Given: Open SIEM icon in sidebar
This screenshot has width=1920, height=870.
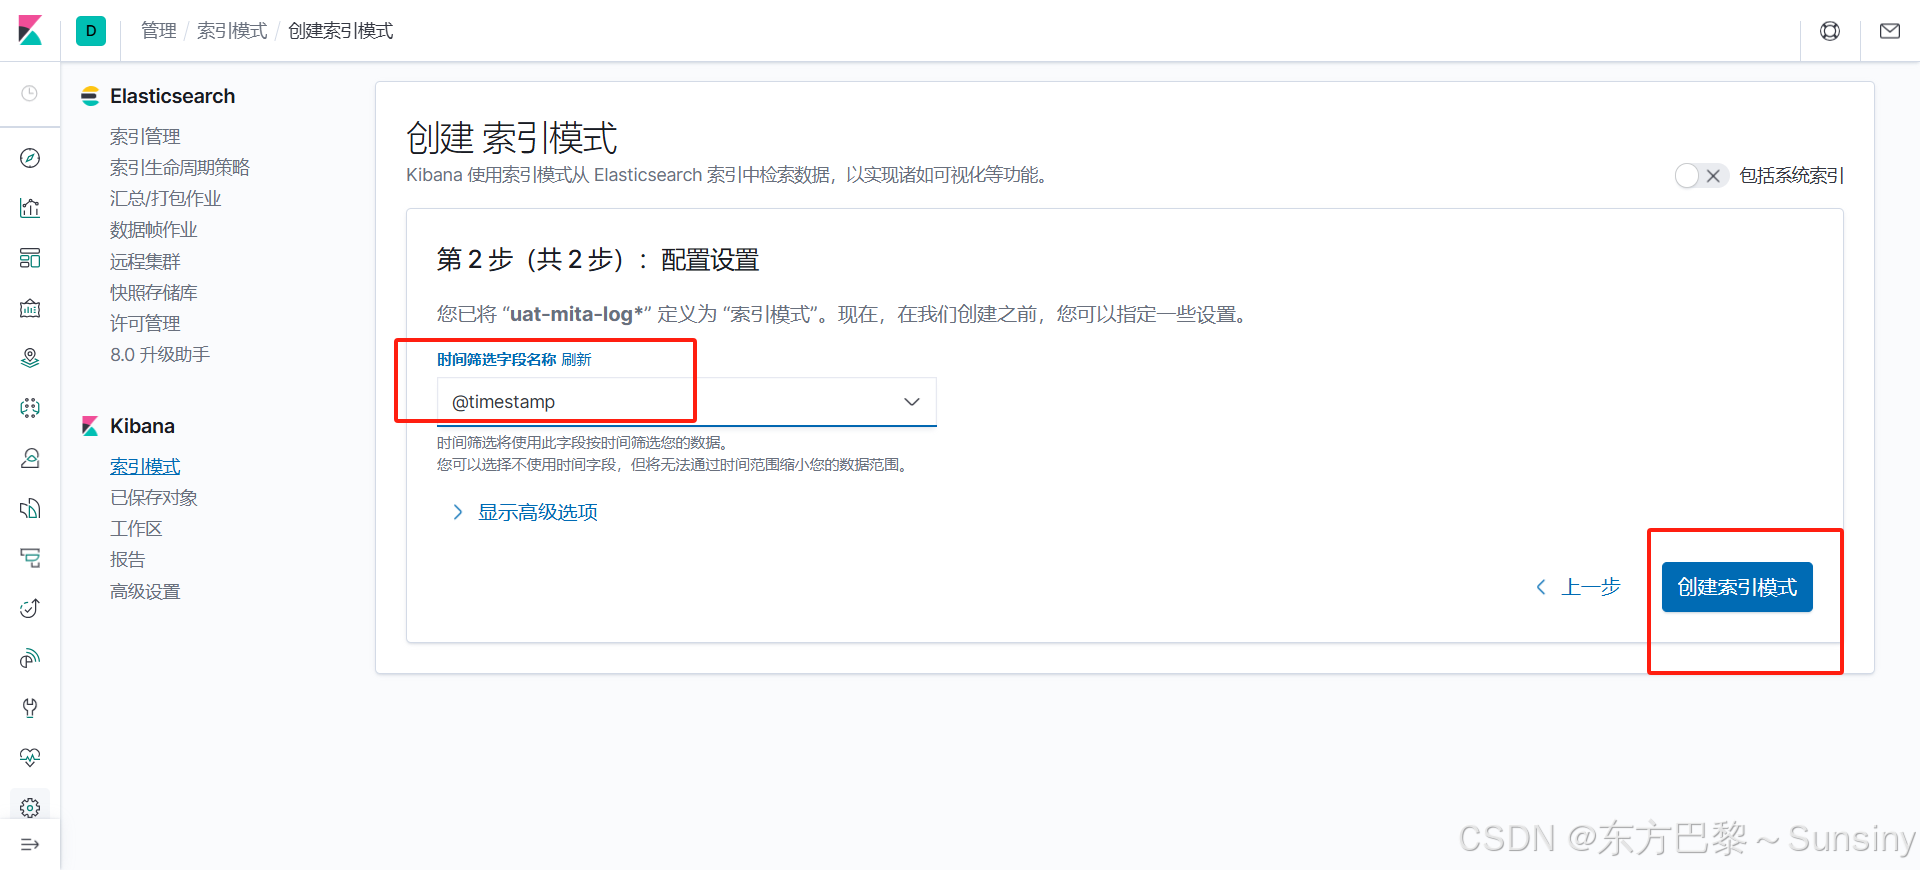Looking at the screenshot, I should point(30,658).
